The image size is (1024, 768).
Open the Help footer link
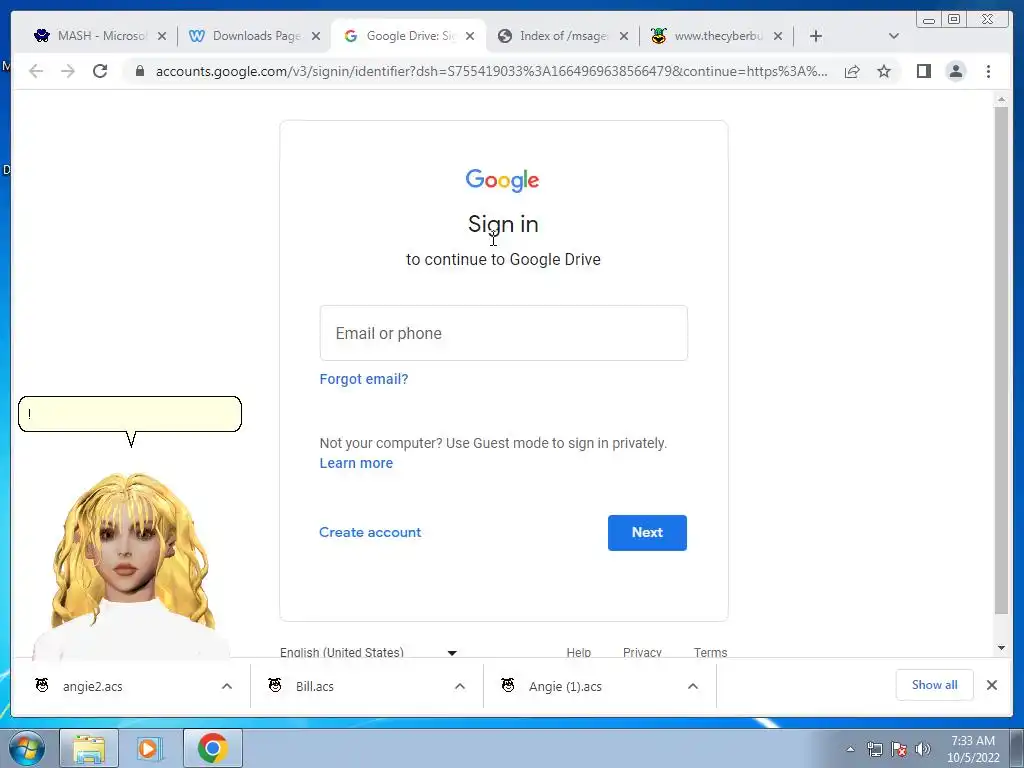pos(579,652)
